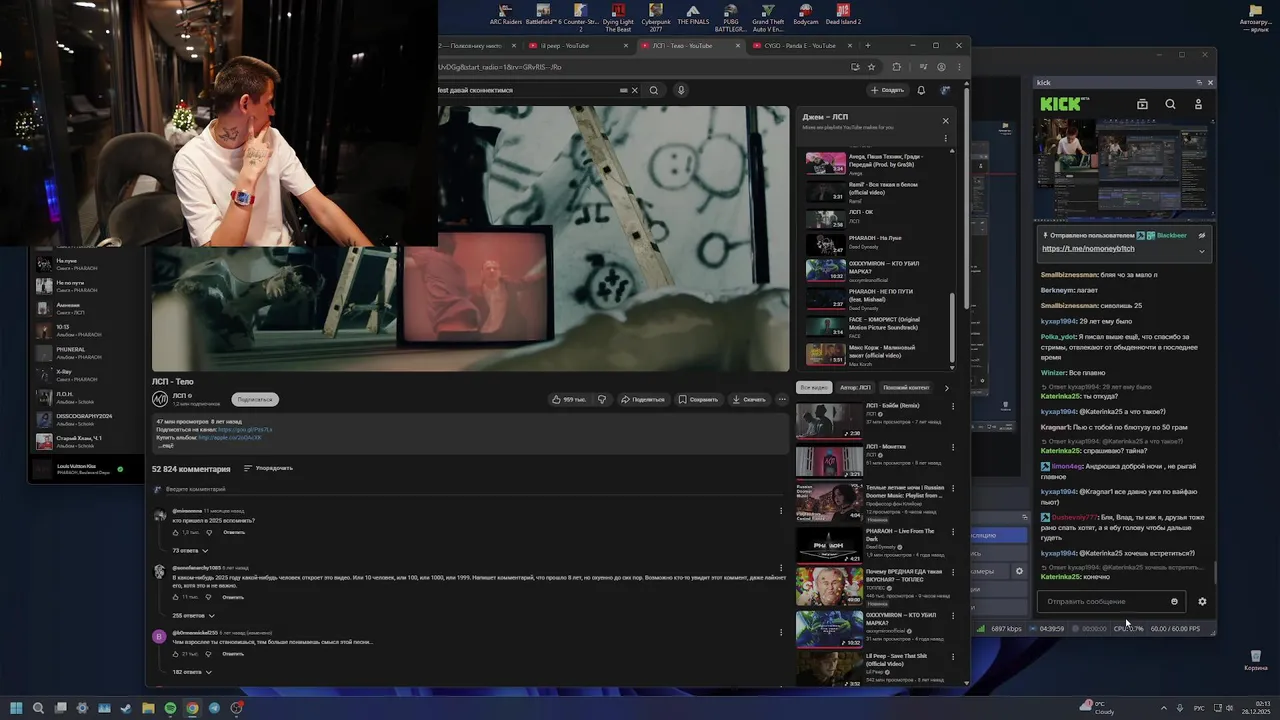Dislike the ЛСП - Тело video
Image resolution: width=1280 pixels, height=720 pixels.
pos(602,399)
